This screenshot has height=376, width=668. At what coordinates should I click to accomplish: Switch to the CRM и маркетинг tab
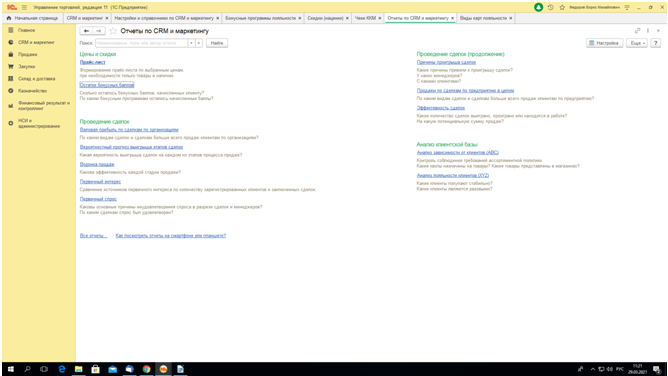click(84, 18)
